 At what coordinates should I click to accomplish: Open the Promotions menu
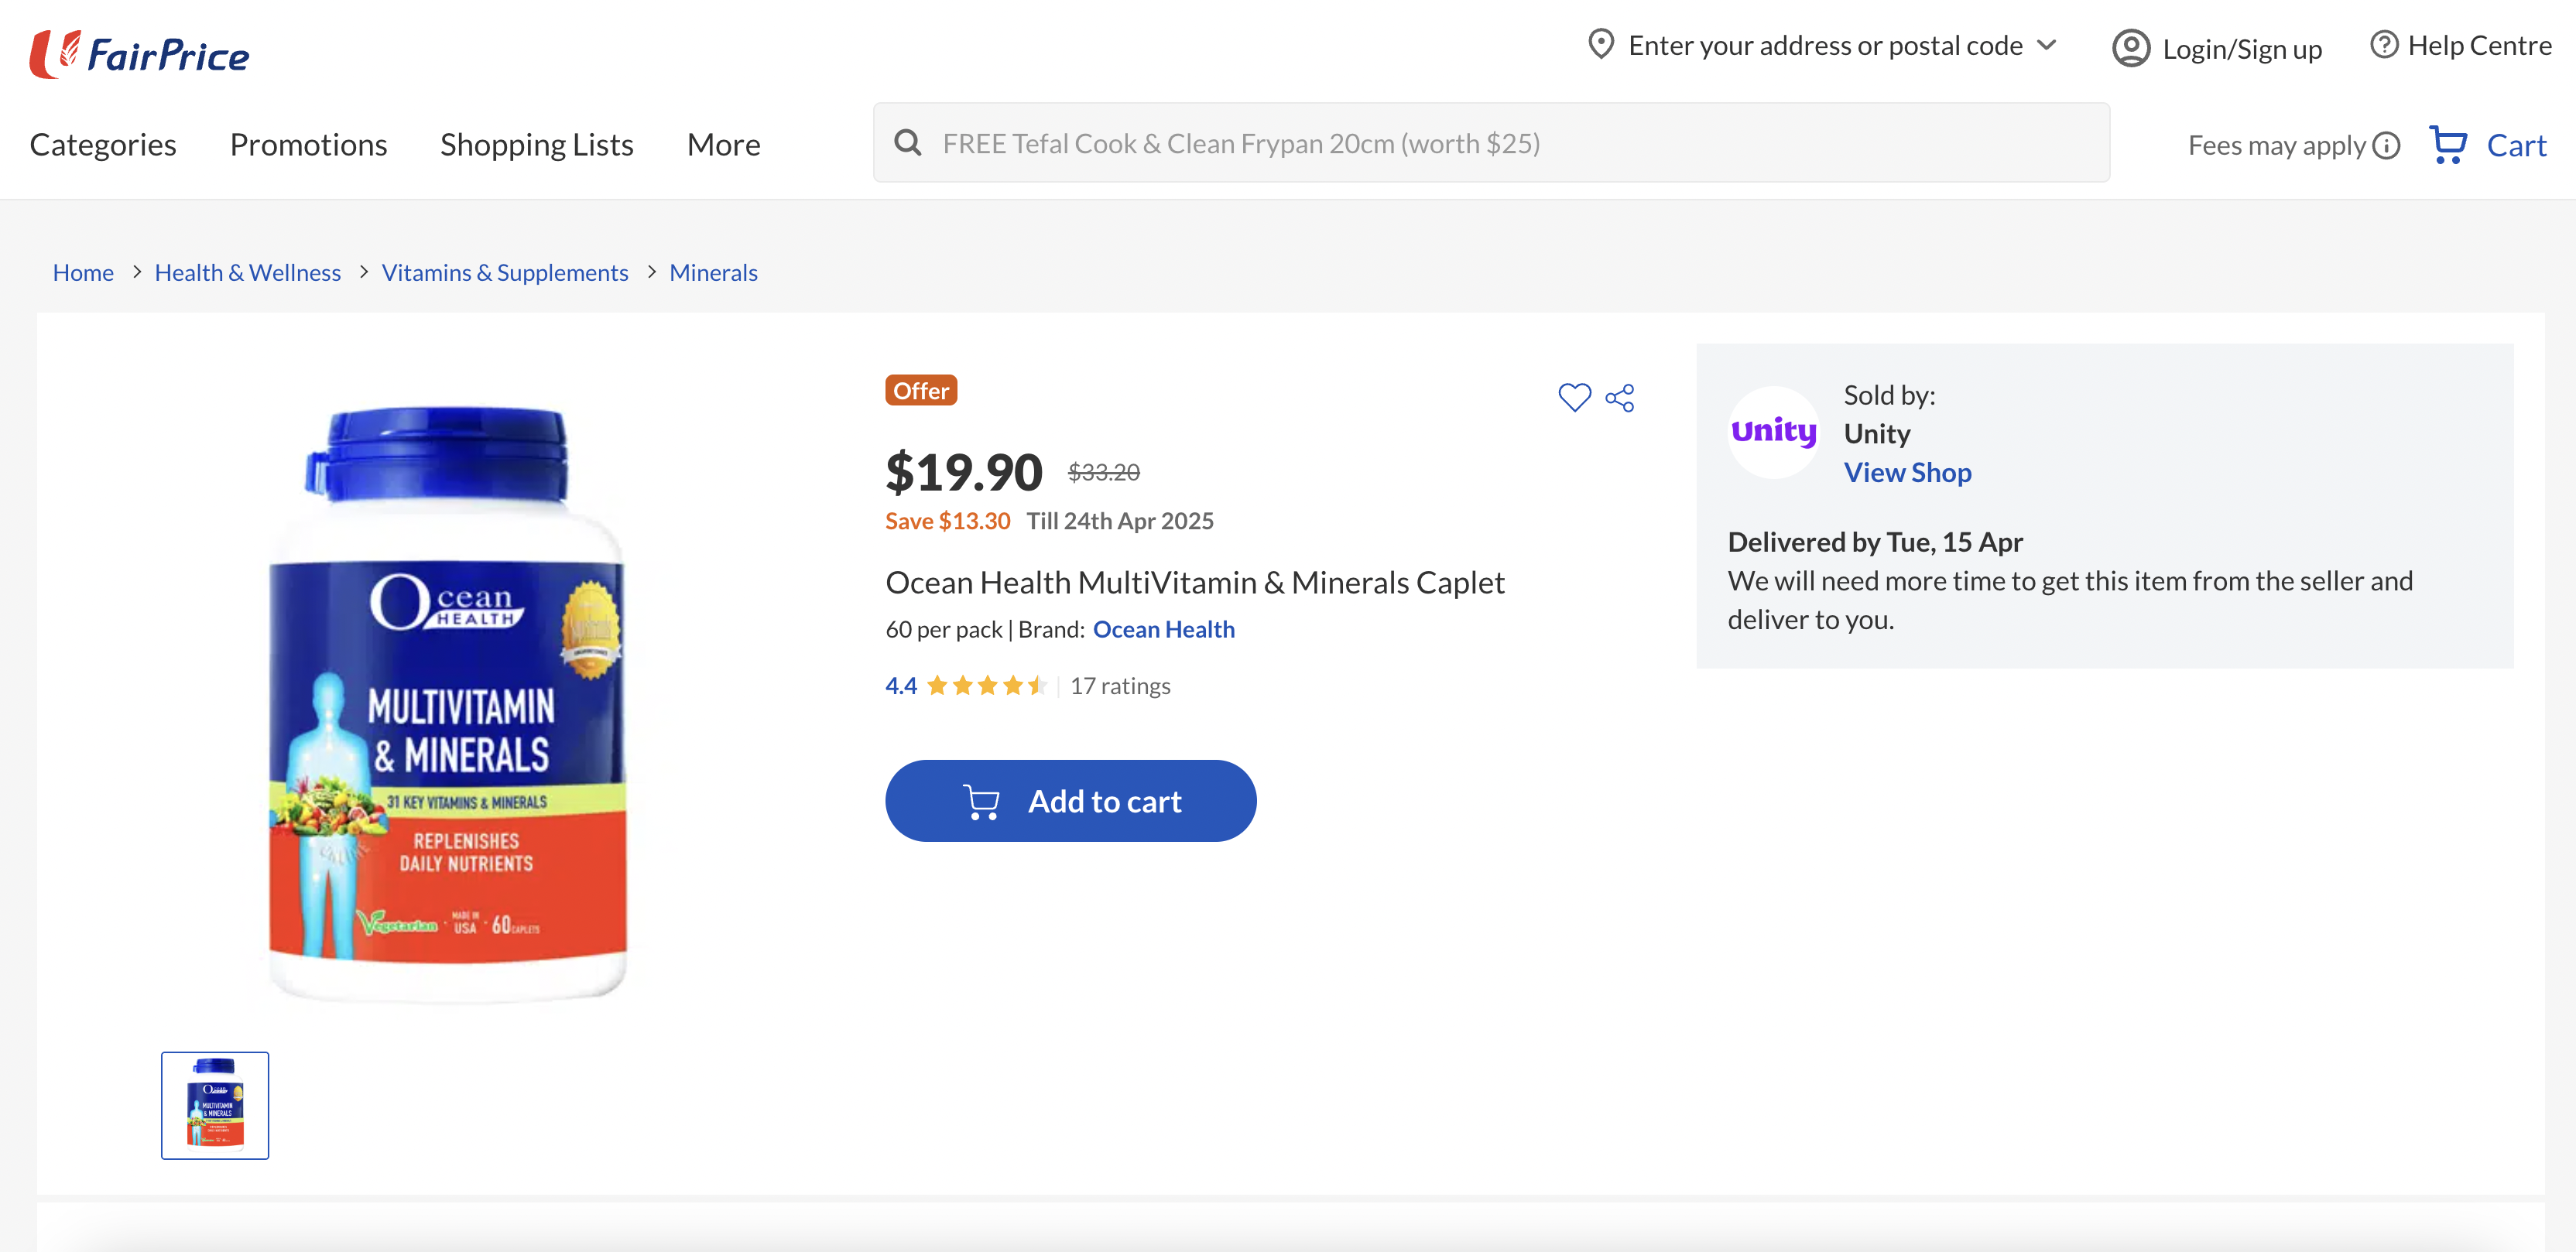pos(308,145)
